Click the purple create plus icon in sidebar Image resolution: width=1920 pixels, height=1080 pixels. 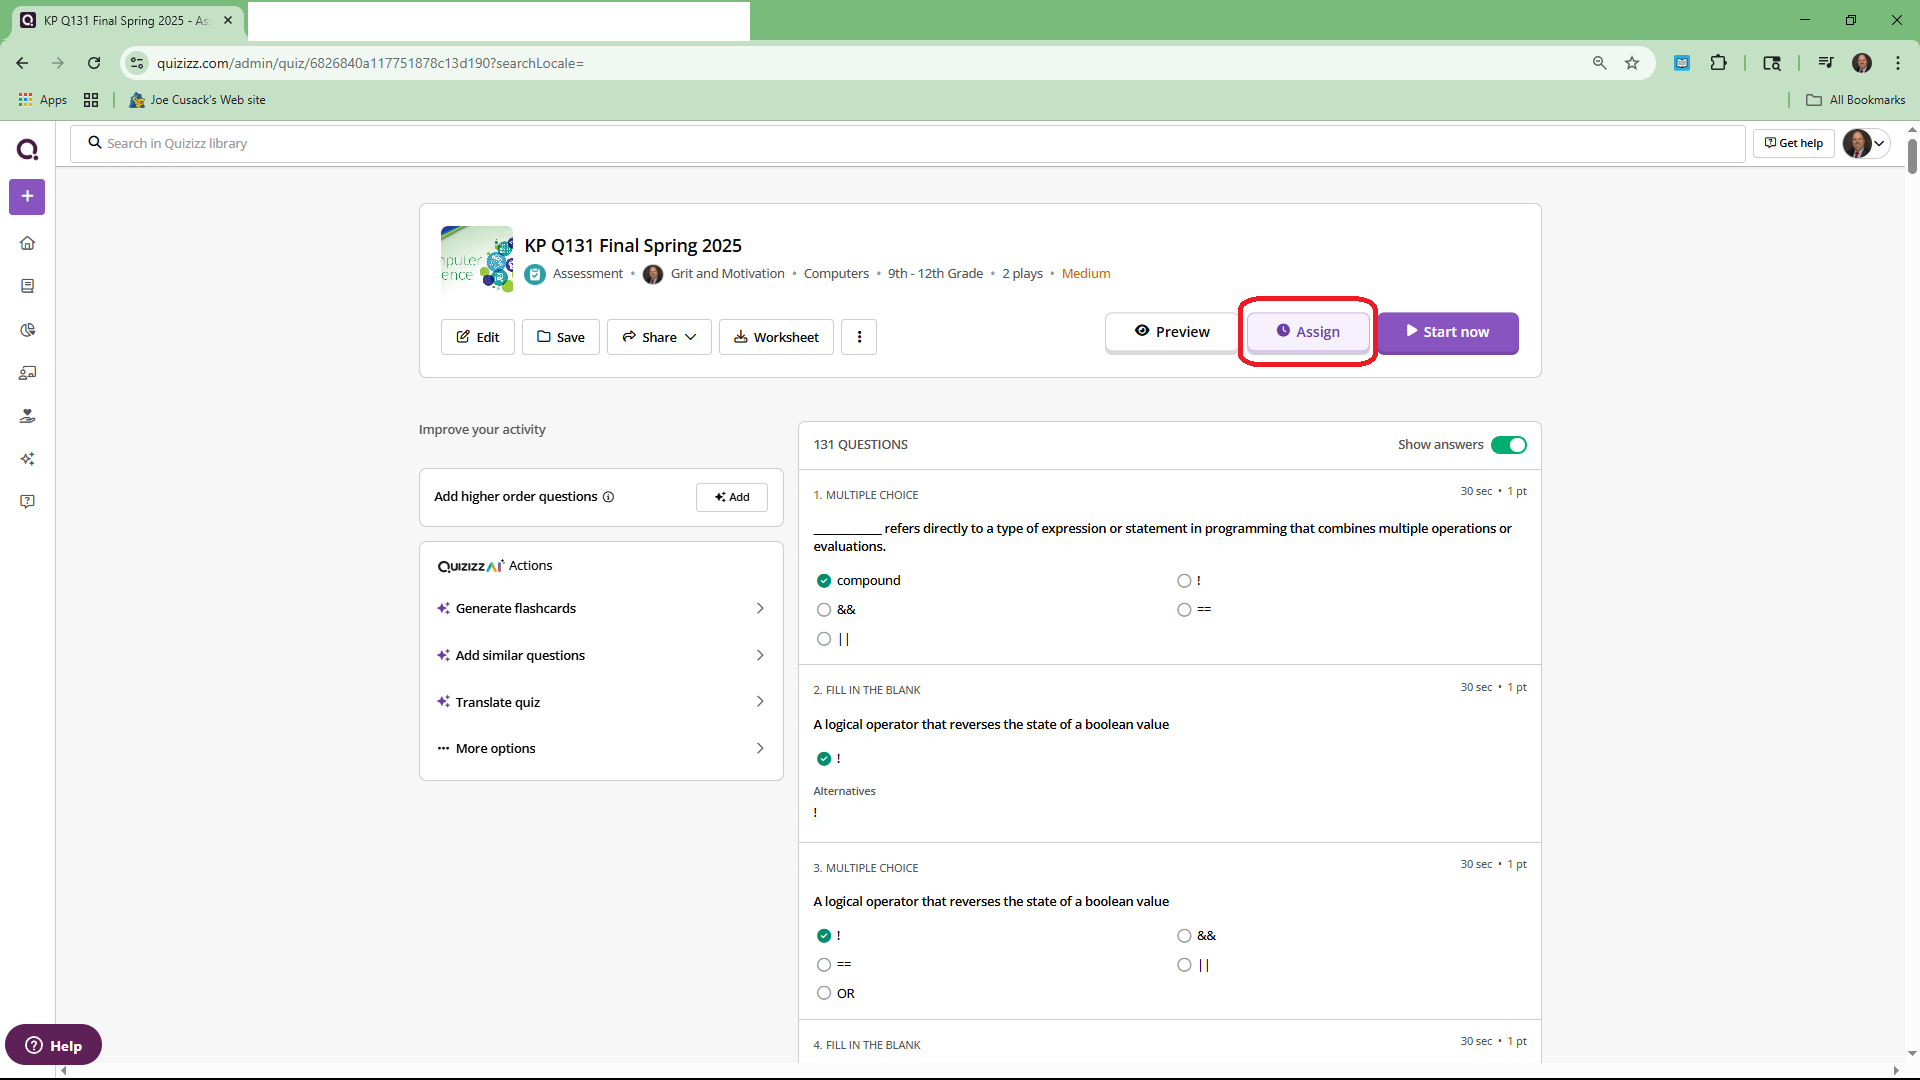(x=27, y=197)
